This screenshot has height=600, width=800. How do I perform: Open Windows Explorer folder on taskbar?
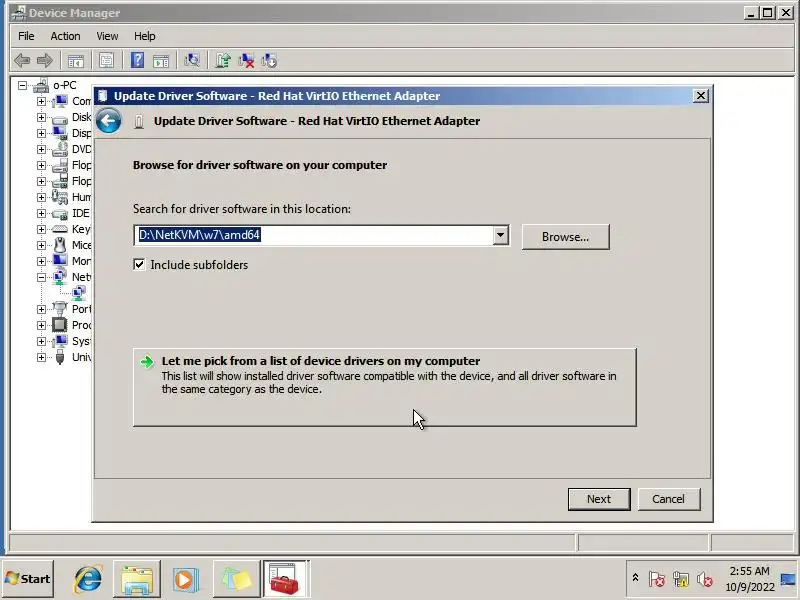(137, 579)
